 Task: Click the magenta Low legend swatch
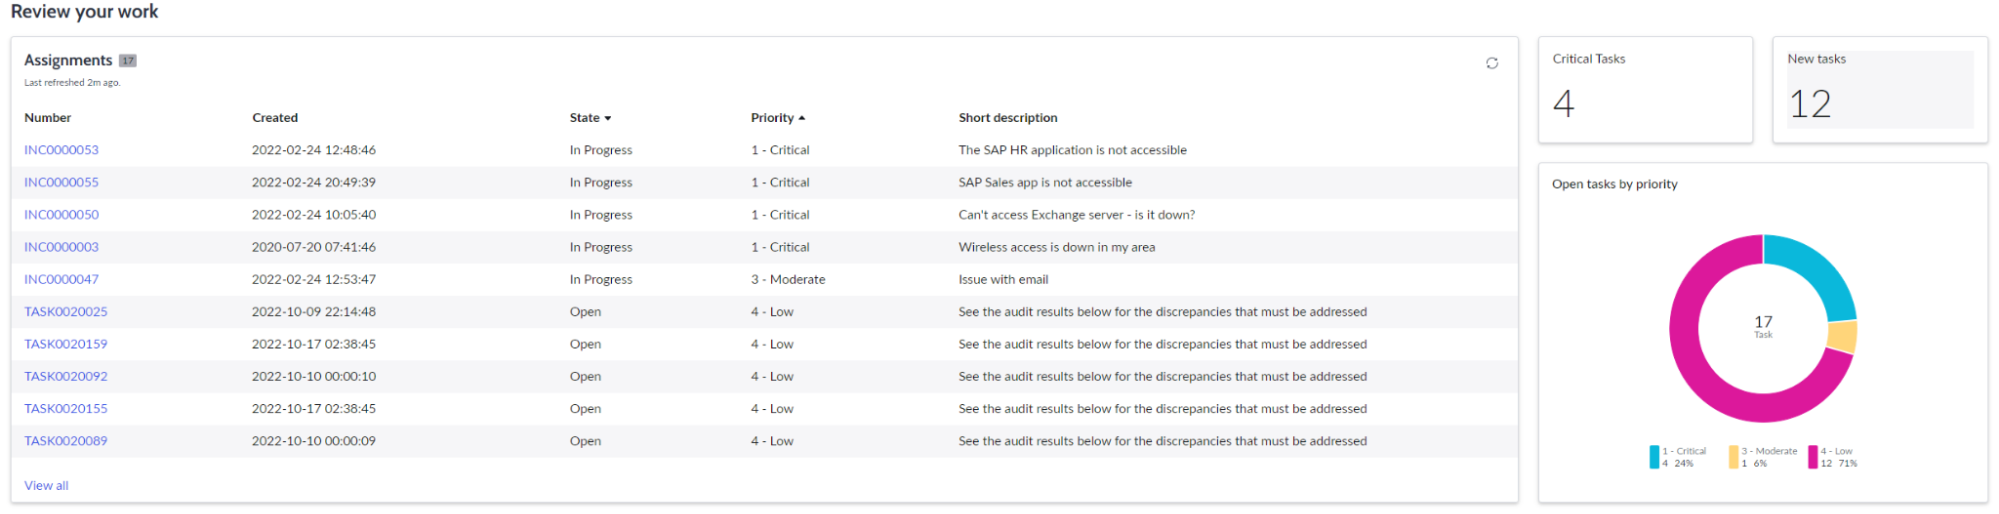pos(1812,457)
